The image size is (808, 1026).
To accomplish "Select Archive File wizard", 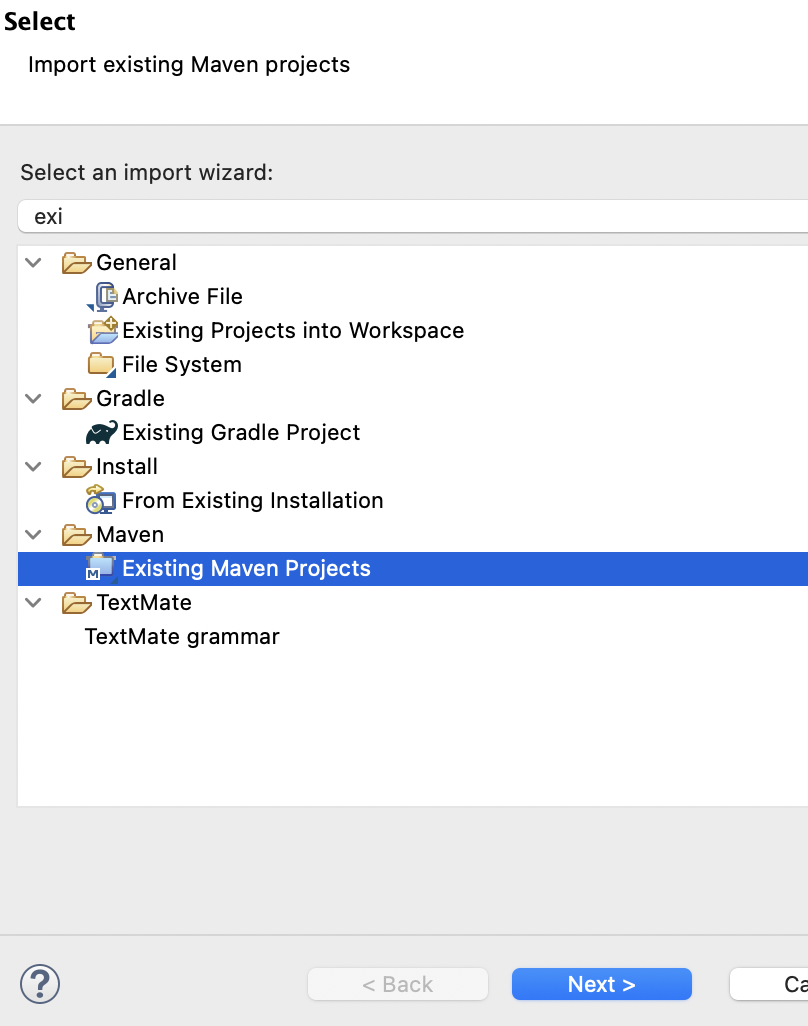I will pos(183,297).
